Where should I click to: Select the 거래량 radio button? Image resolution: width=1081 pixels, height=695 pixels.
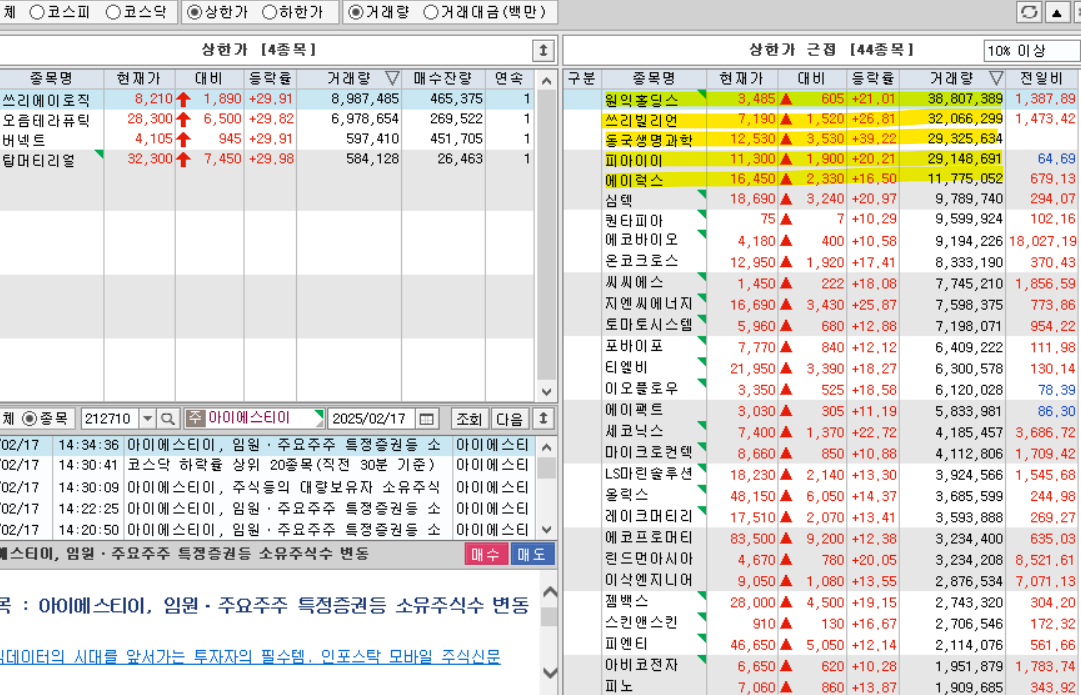356,12
